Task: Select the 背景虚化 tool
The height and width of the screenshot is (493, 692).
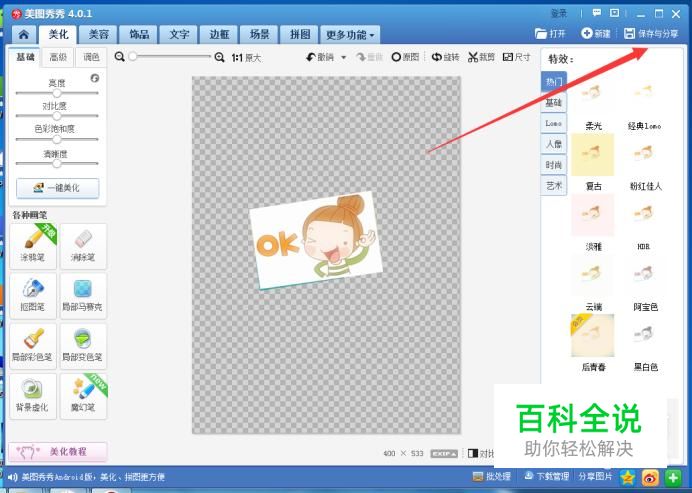Action: (x=33, y=396)
